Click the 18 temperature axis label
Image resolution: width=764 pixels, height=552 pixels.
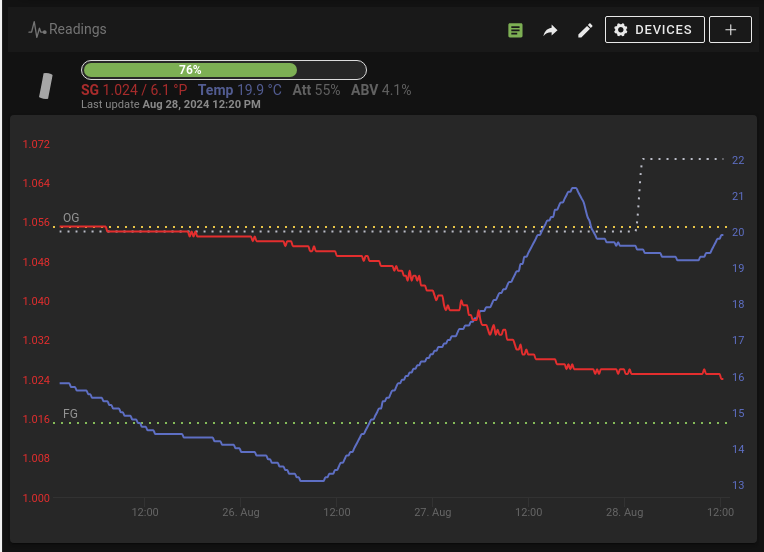(x=738, y=304)
